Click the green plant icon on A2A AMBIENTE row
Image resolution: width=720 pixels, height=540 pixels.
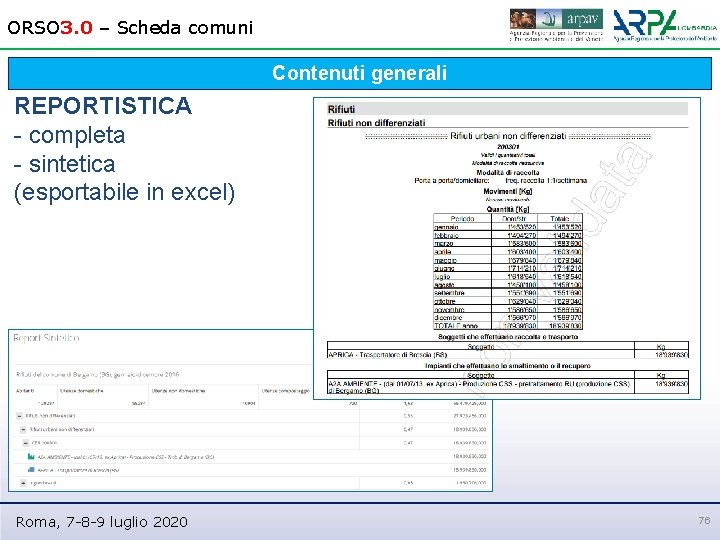(31, 456)
